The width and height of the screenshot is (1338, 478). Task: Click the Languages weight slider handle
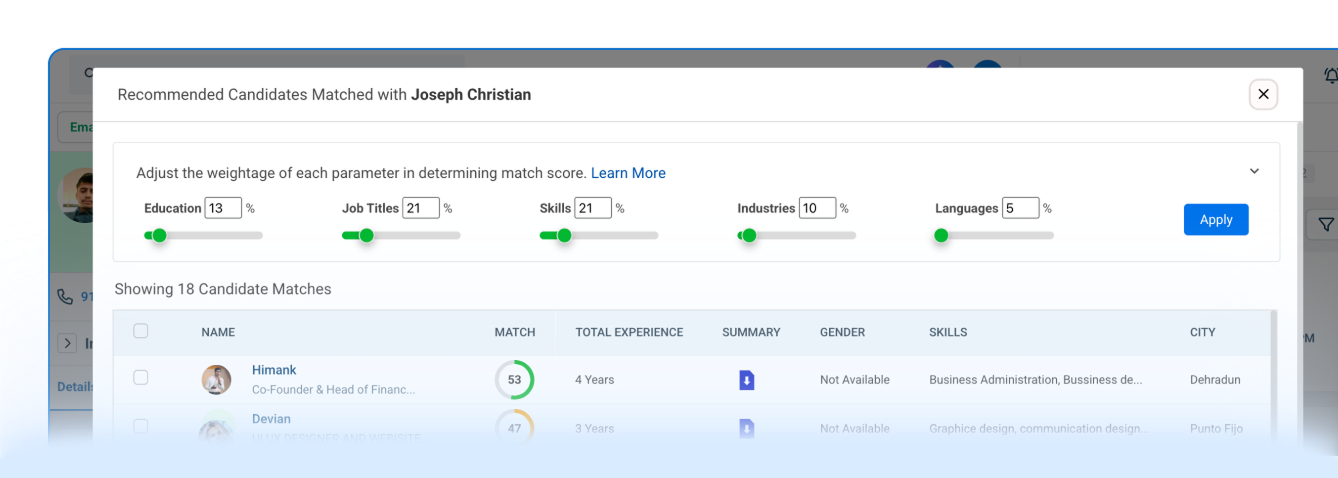click(941, 236)
